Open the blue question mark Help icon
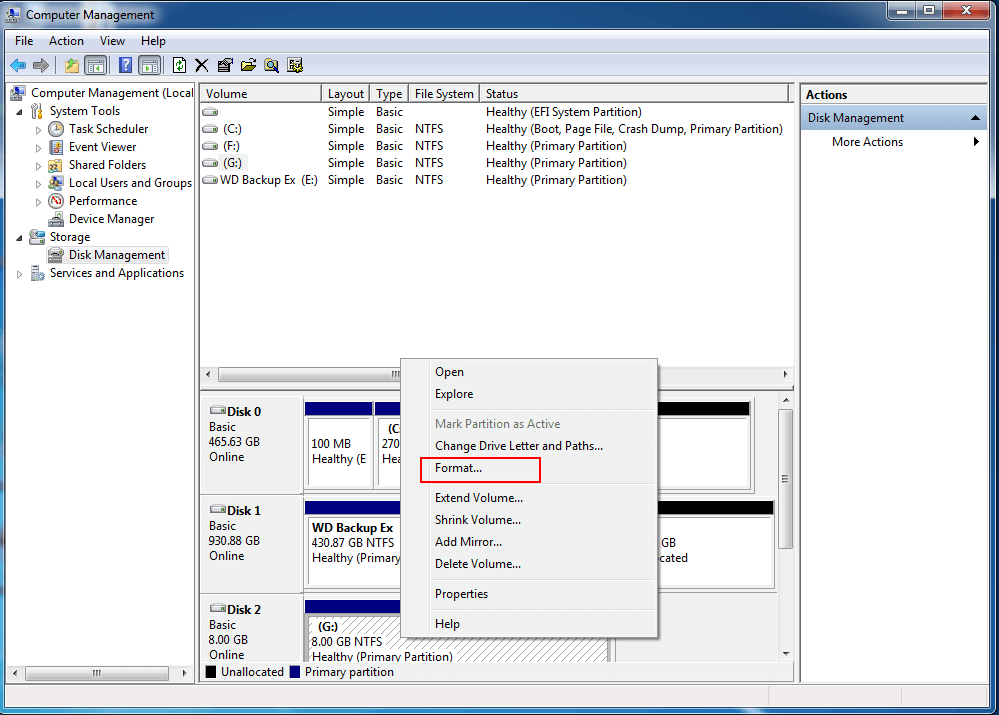This screenshot has width=999, height=715. tap(126, 65)
